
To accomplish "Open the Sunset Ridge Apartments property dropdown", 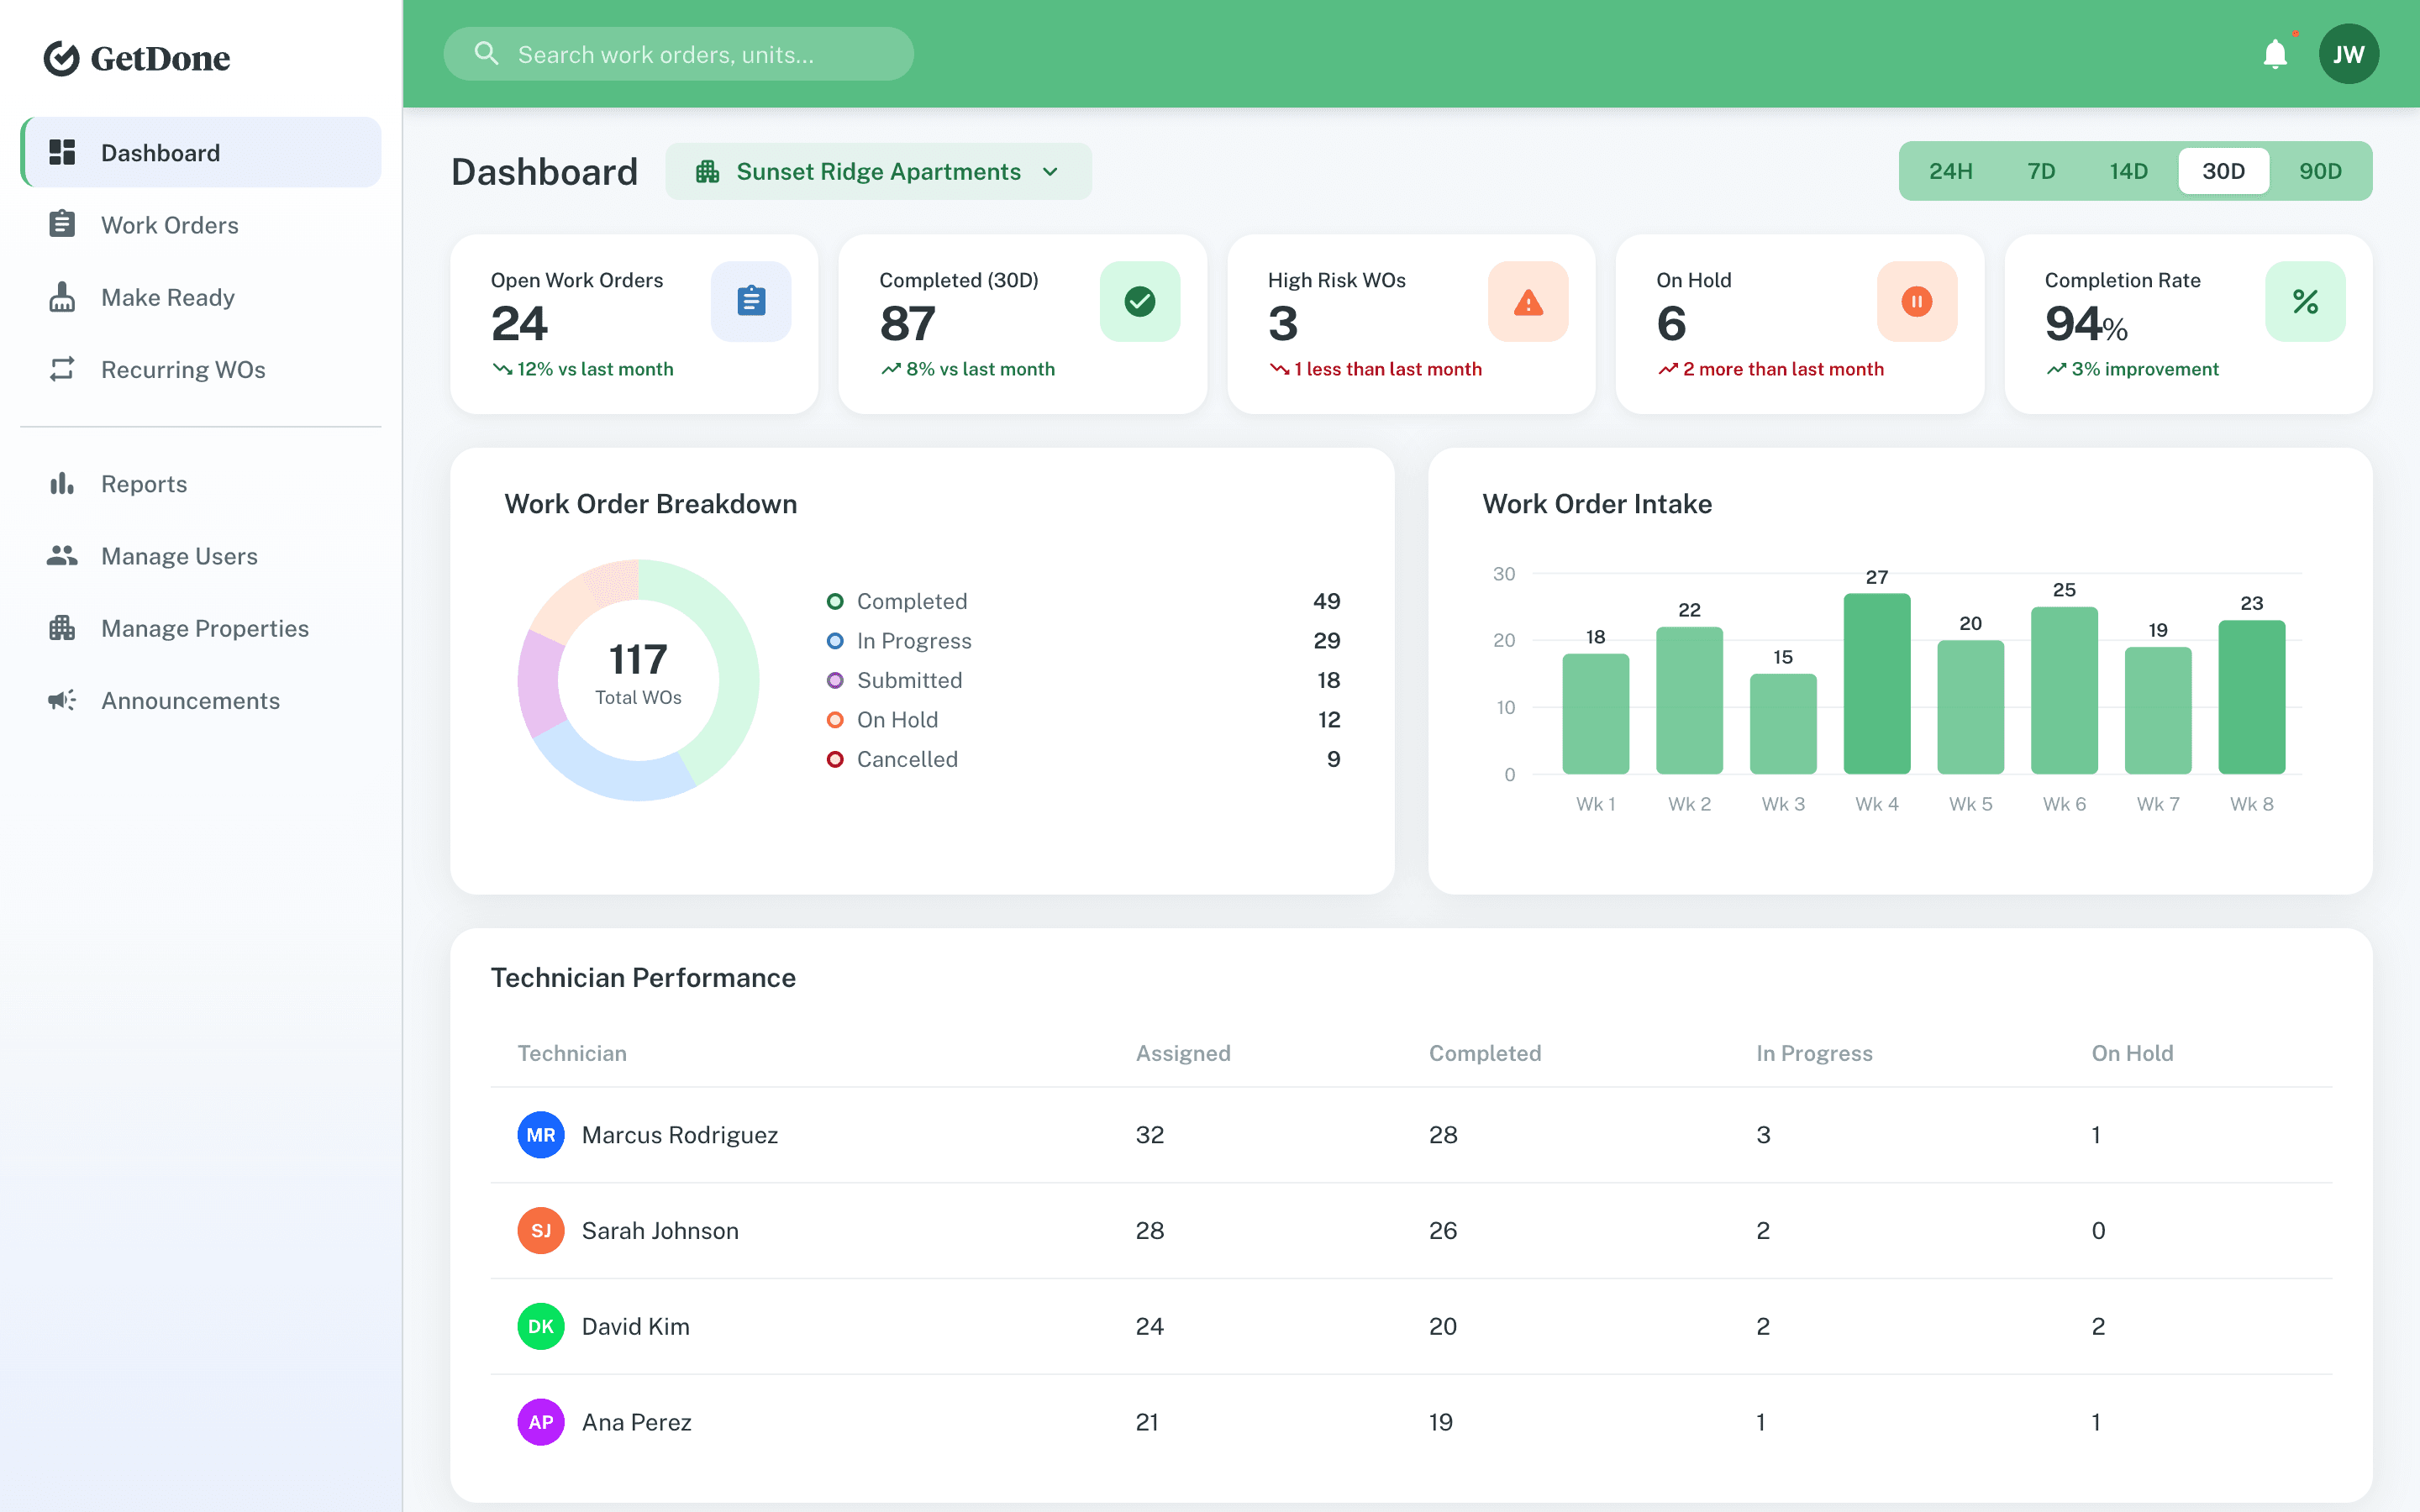I will coord(878,170).
